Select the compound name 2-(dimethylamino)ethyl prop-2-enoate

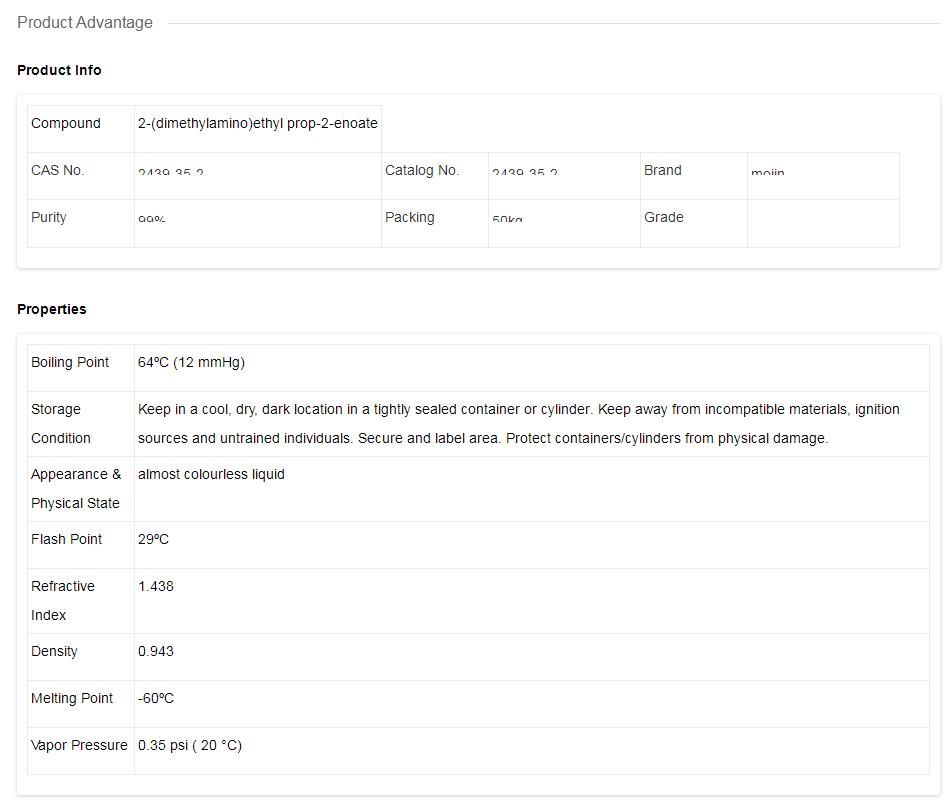pos(257,123)
